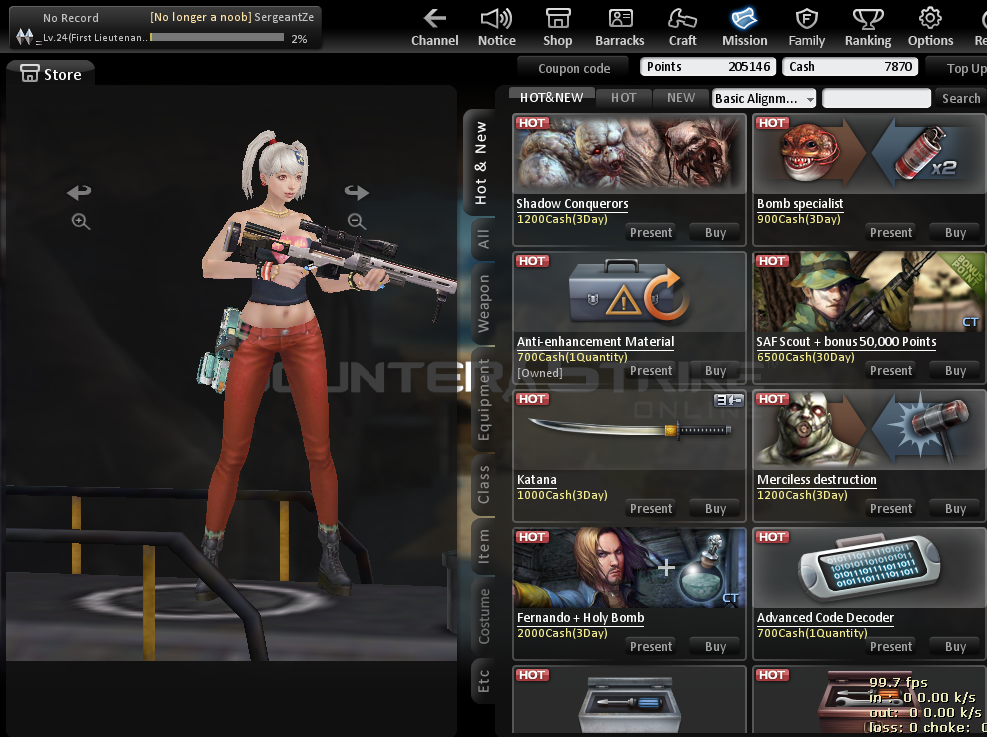
Task: Buy the Advanced Code Decoder
Action: point(956,646)
